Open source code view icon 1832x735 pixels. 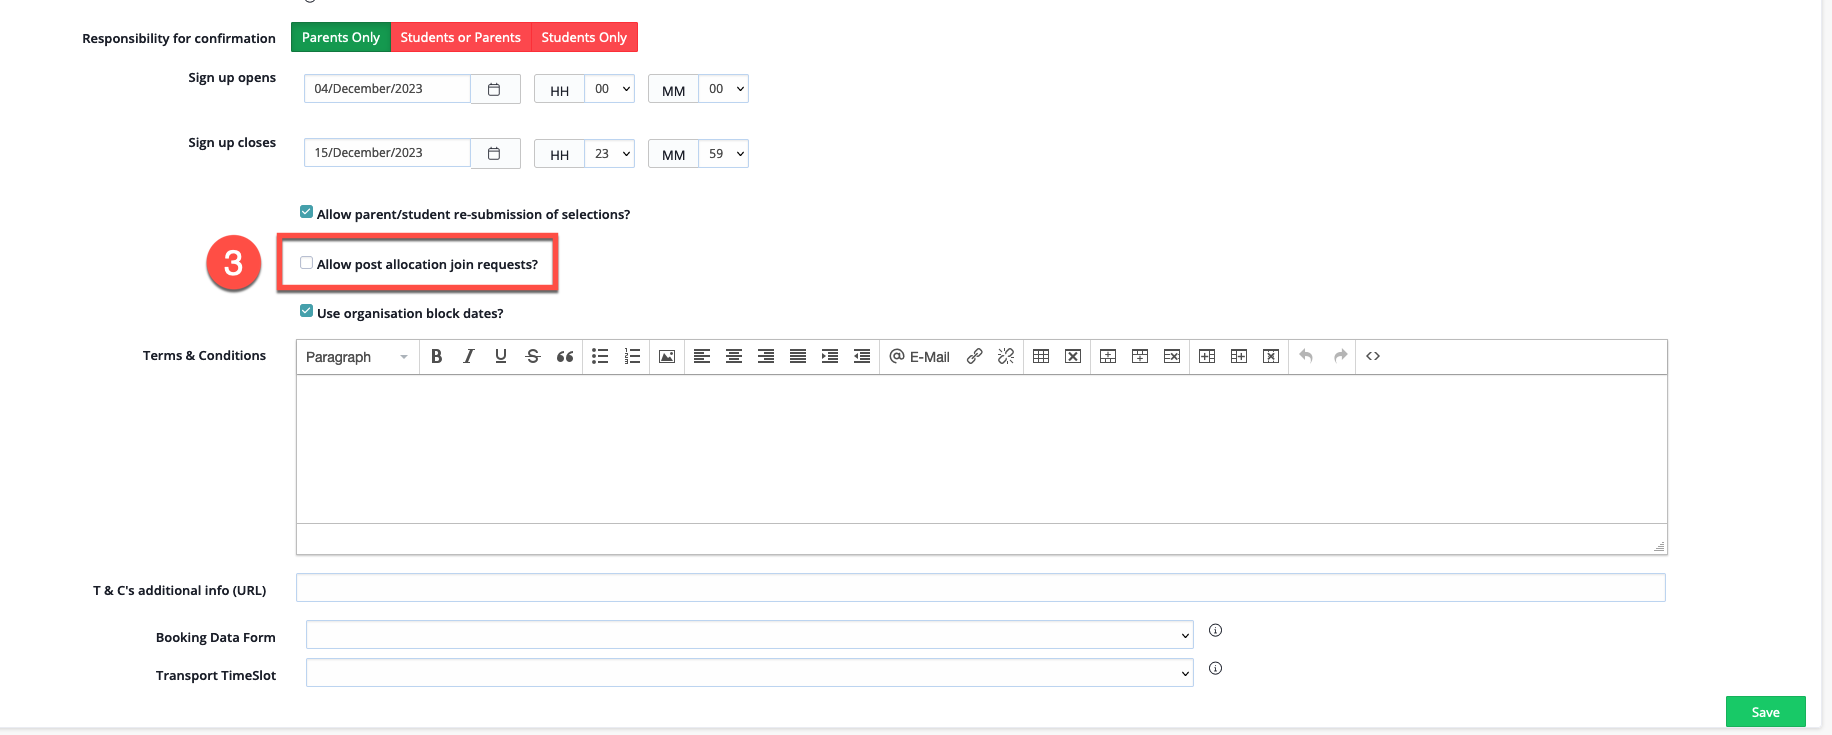pos(1373,357)
